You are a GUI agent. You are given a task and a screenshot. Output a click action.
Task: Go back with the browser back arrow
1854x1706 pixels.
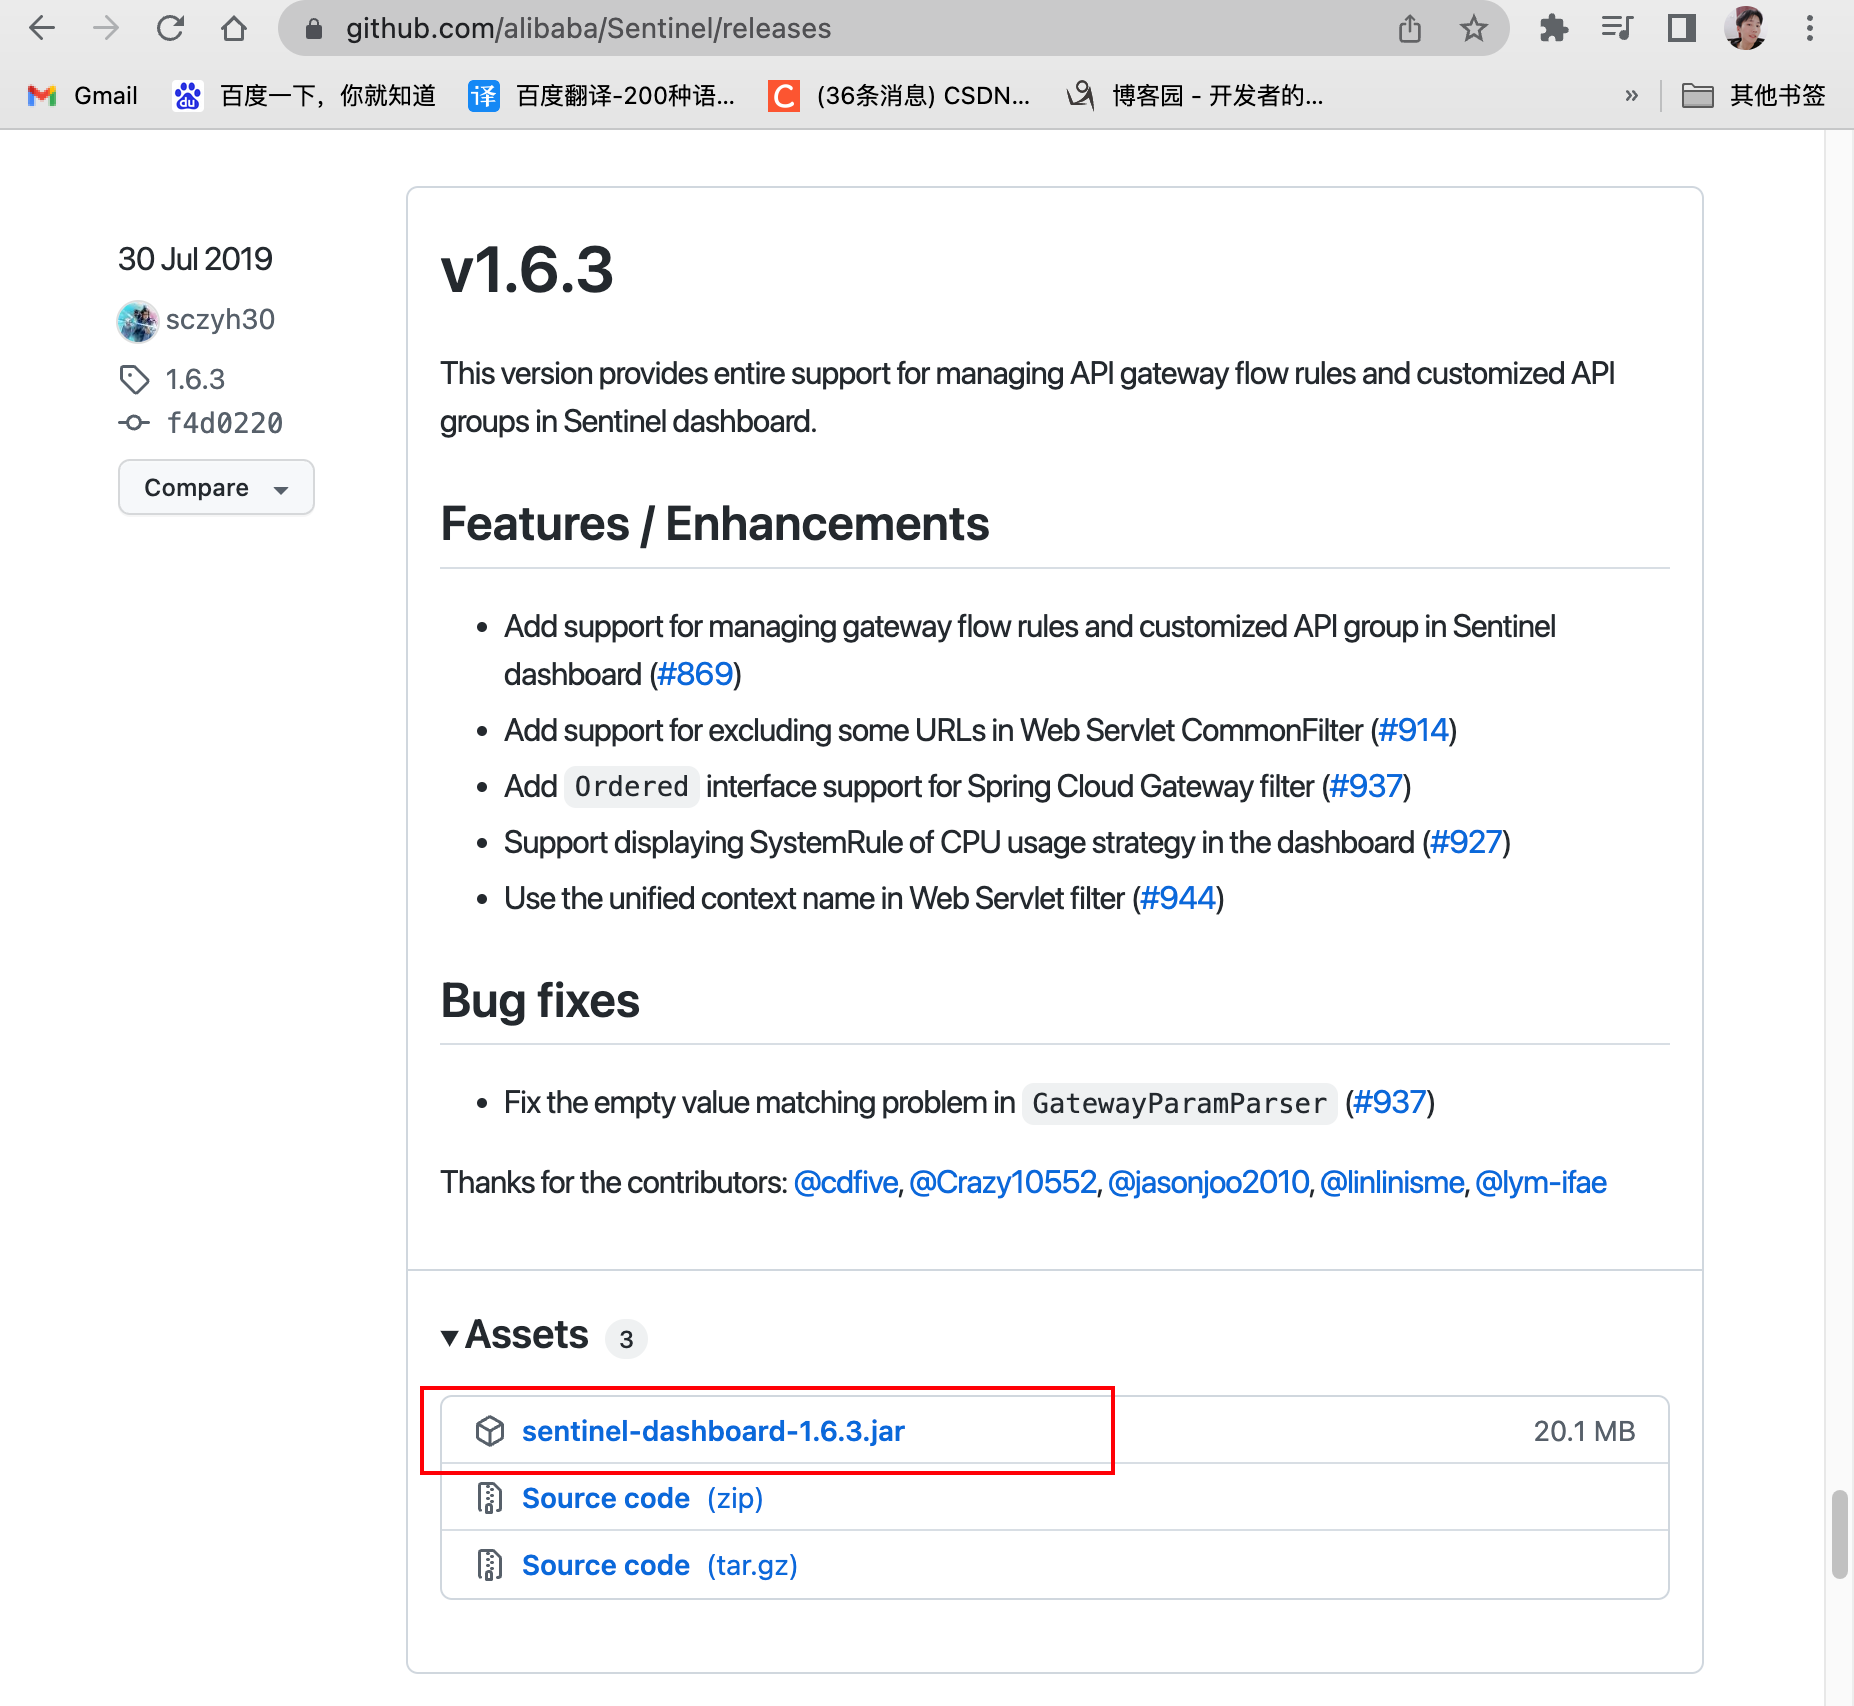coord(42,28)
